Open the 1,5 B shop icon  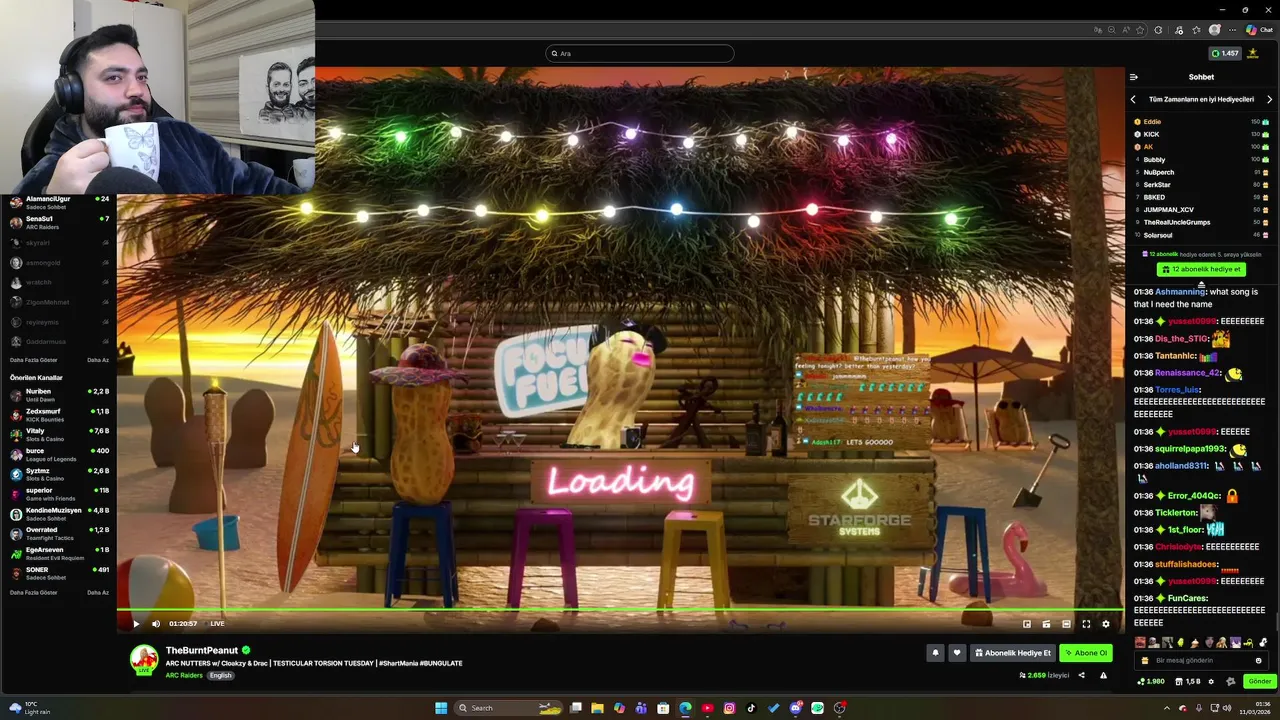(1187, 681)
